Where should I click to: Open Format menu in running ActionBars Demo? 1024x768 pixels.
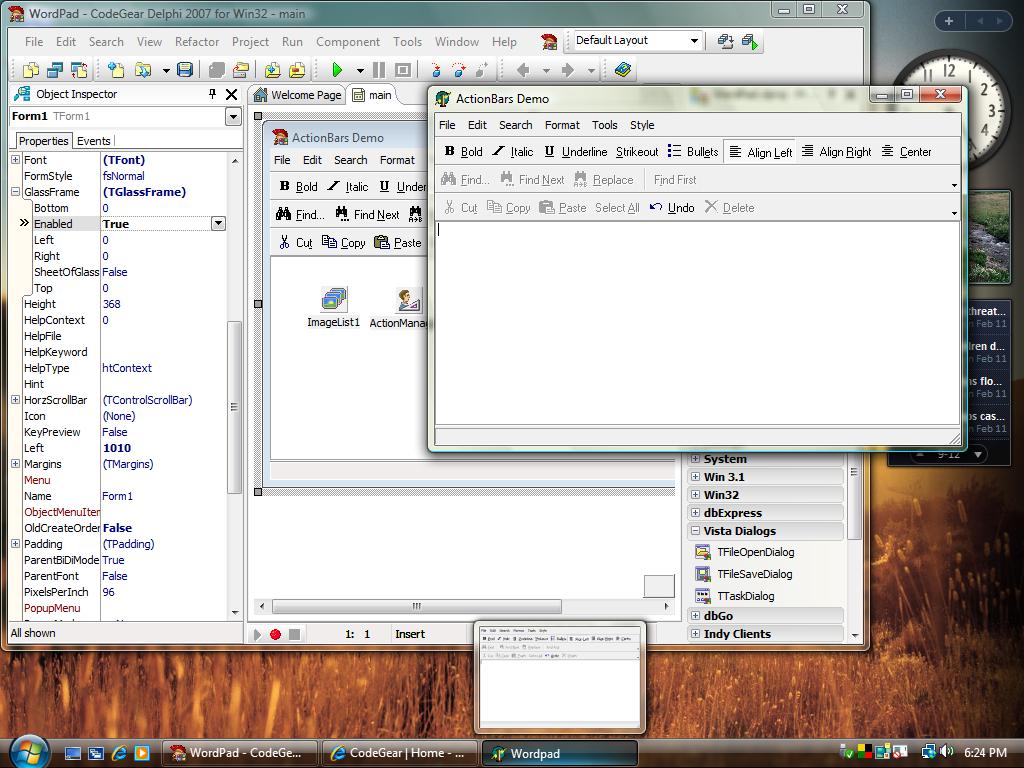562,125
